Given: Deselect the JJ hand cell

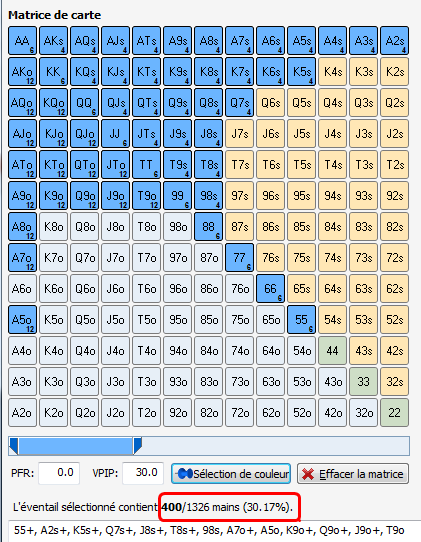Looking at the screenshot, I should tap(115, 134).
